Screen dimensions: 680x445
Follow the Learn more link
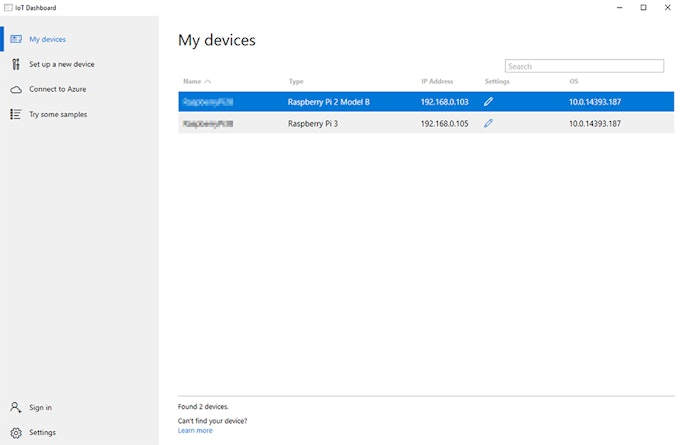click(195, 431)
